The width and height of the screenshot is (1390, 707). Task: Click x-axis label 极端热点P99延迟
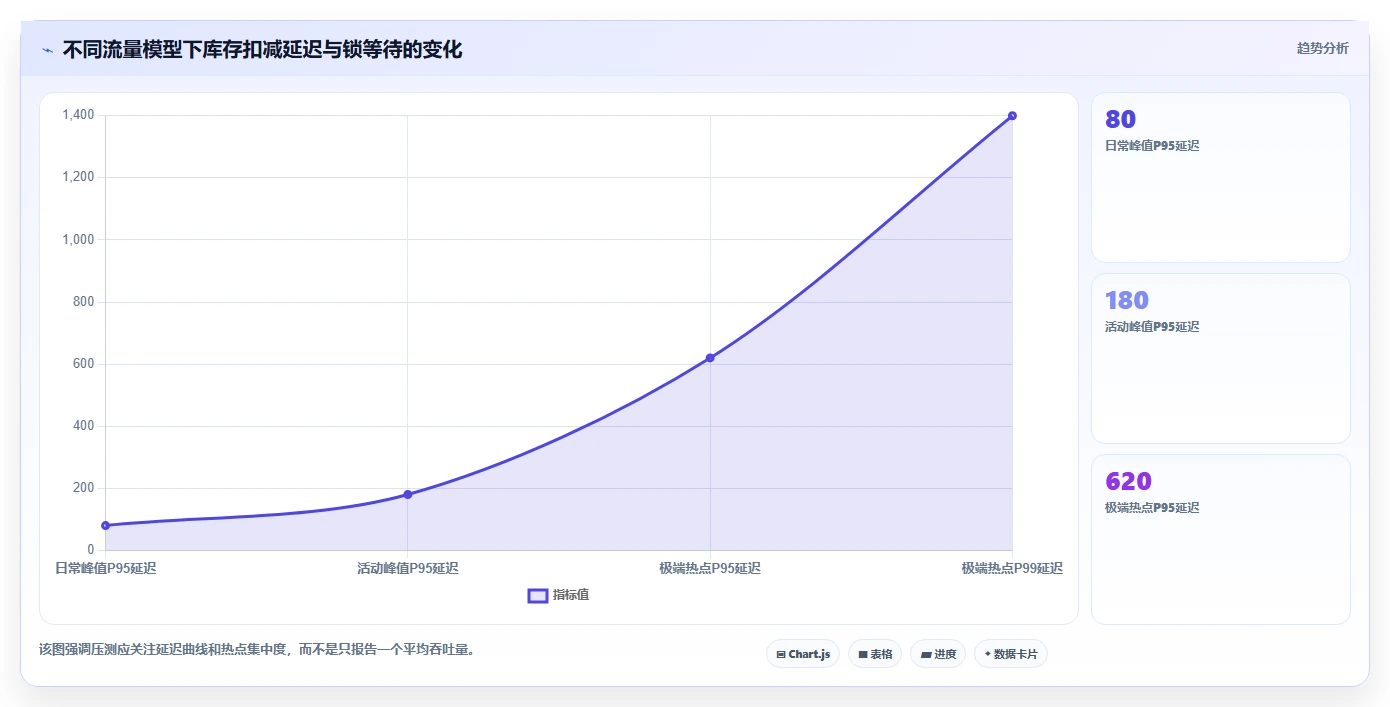(x=1012, y=568)
